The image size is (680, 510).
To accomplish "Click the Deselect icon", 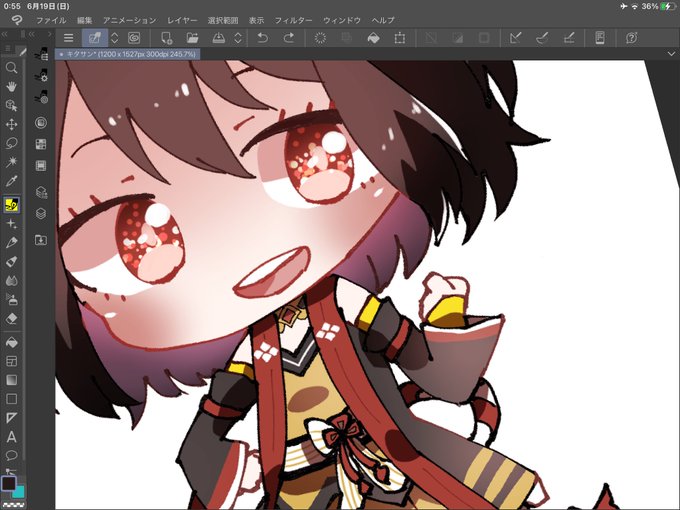I will [431, 38].
